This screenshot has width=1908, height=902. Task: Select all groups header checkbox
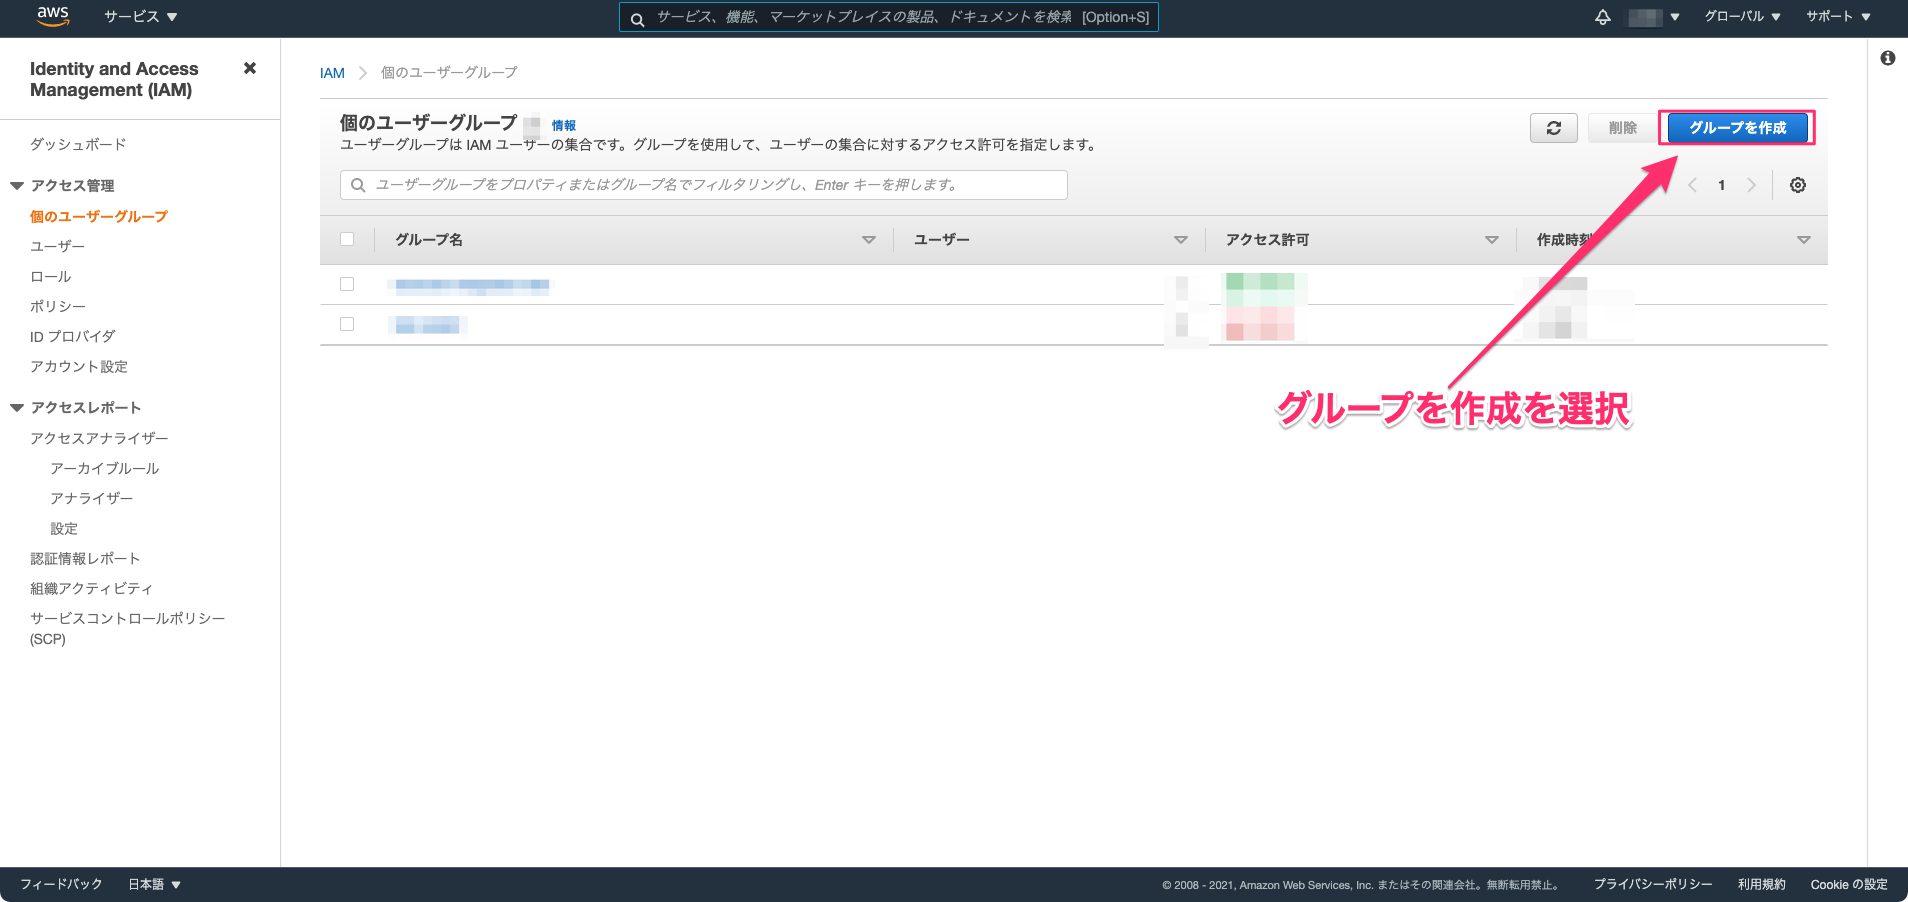click(347, 239)
